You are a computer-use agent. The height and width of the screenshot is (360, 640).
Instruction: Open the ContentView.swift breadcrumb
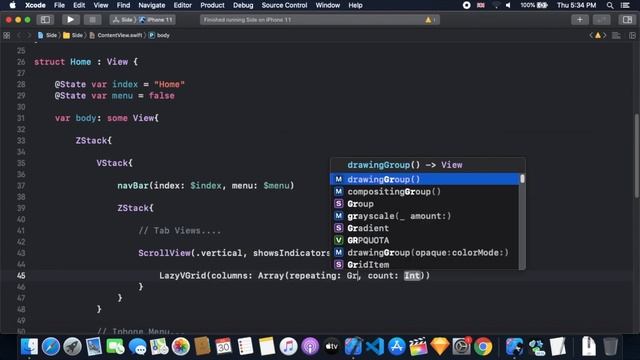tap(116, 36)
